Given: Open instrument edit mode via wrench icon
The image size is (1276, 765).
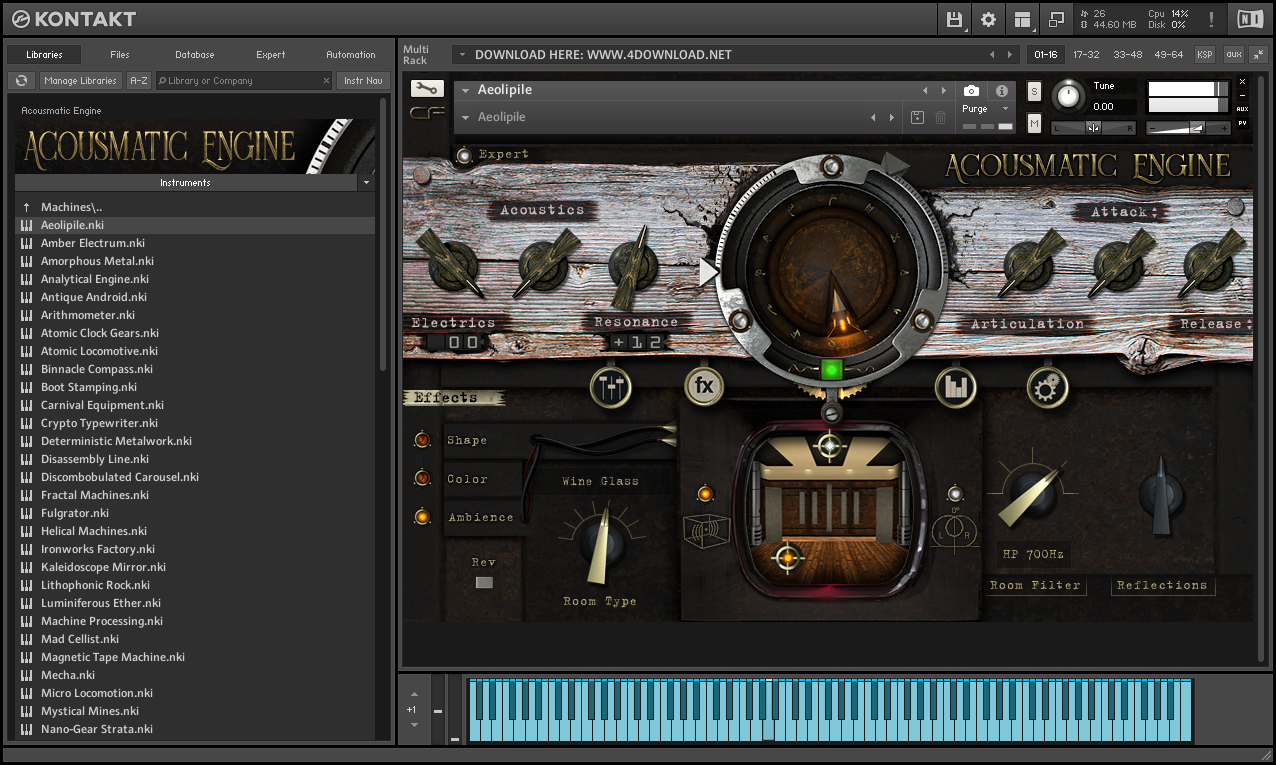Looking at the screenshot, I should click(427, 89).
